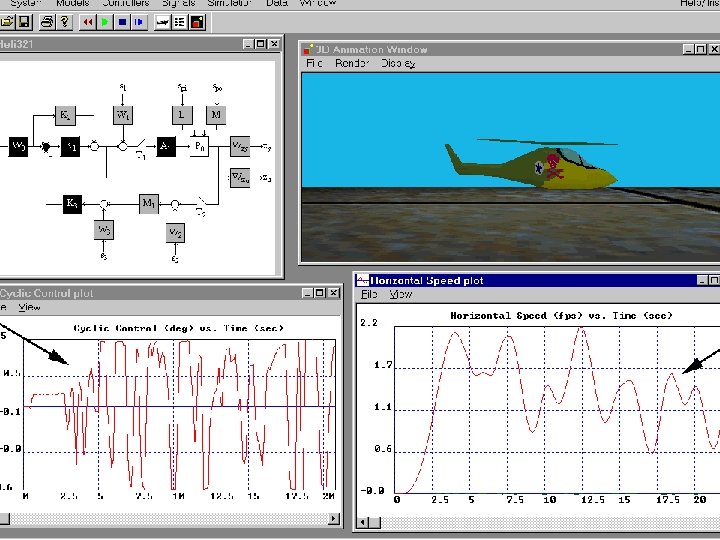Click the list view toolbar icon
Image resolution: width=720 pixels, height=540 pixels.
pyautogui.click(x=180, y=21)
